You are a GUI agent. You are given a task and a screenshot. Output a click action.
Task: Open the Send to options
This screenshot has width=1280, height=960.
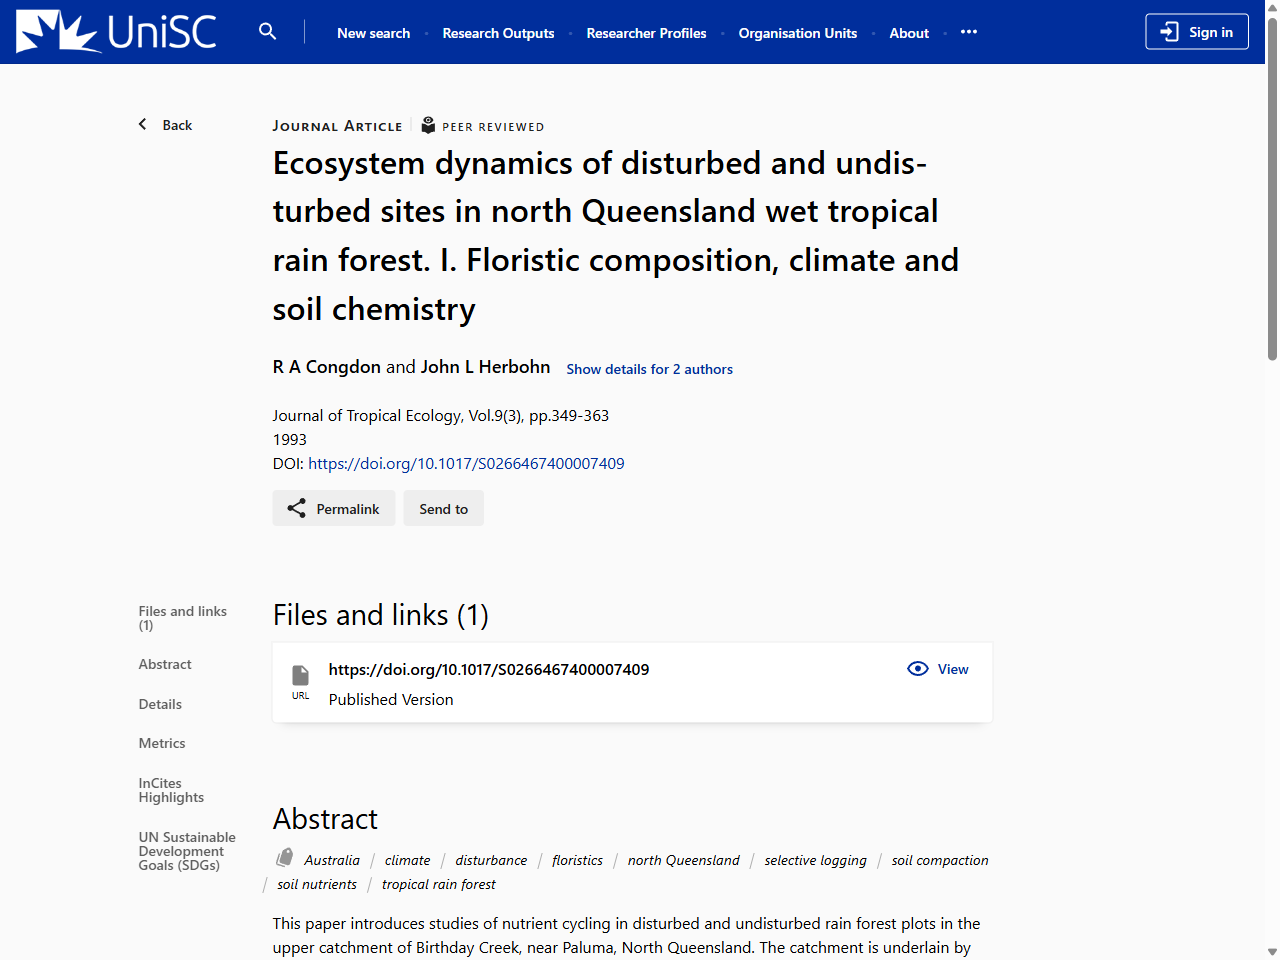443,508
